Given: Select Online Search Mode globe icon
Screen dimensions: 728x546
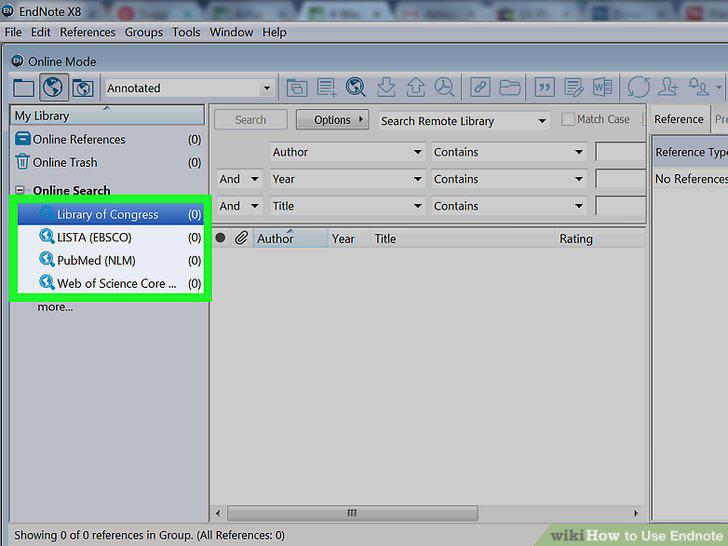Looking at the screenshot, I should point(53,87).
